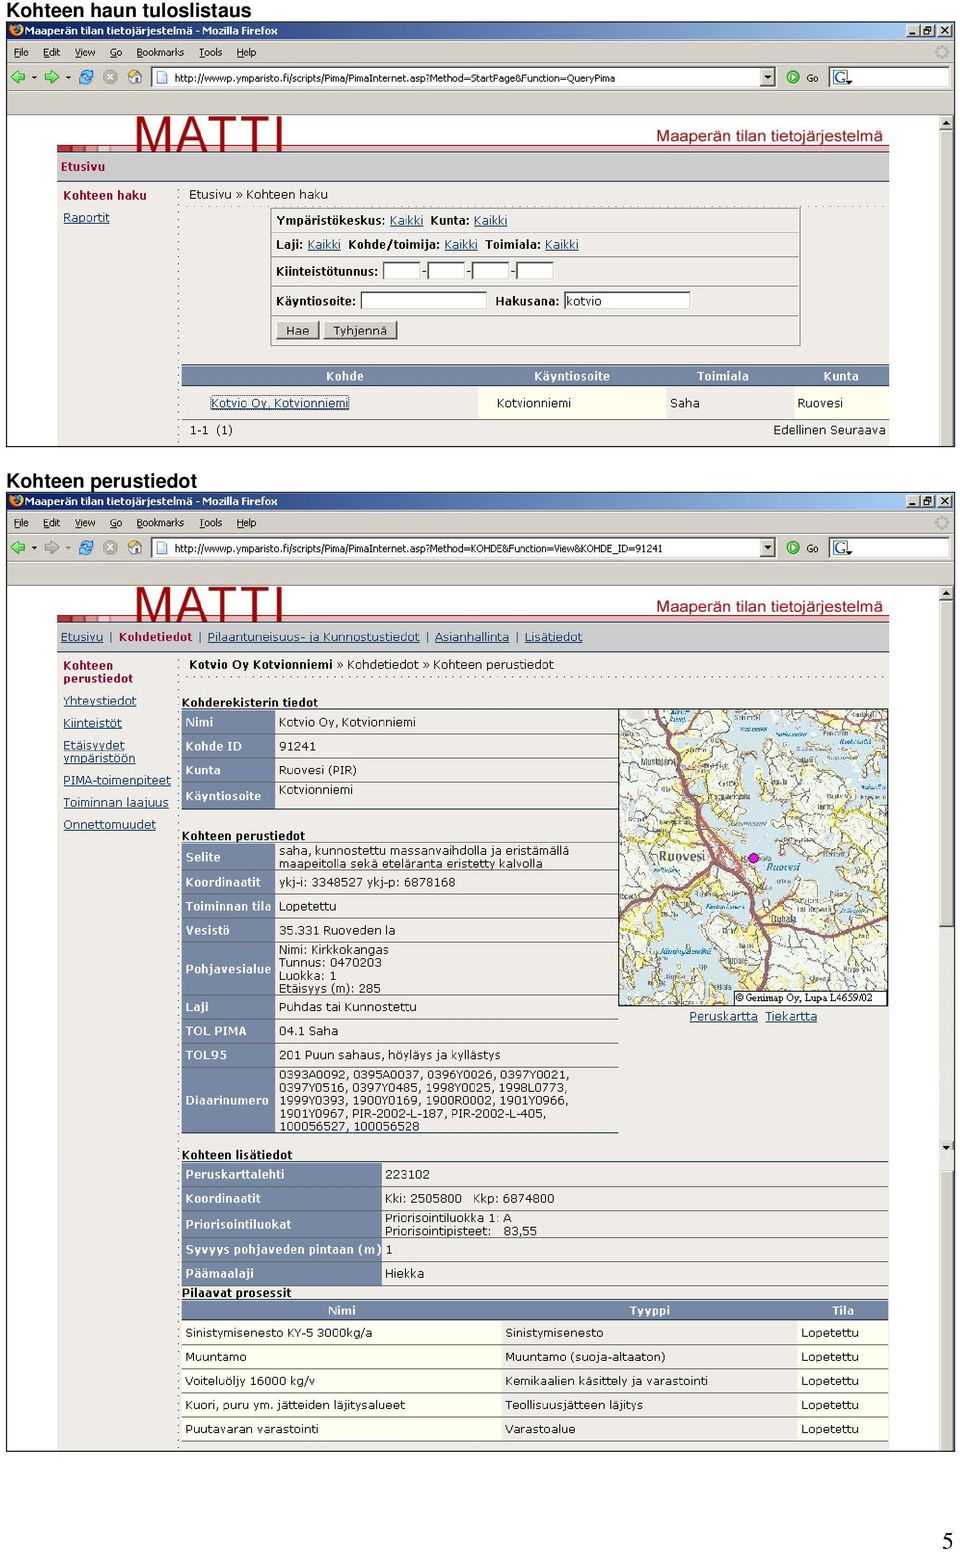
Task: Open View menu in bottom Firefox window
Action: pyautogui.click(x=85, y=522)
